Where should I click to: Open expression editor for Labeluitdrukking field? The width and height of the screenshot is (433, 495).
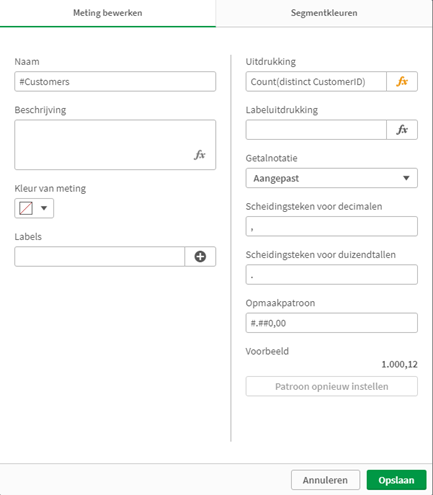[x=402, y=130]
